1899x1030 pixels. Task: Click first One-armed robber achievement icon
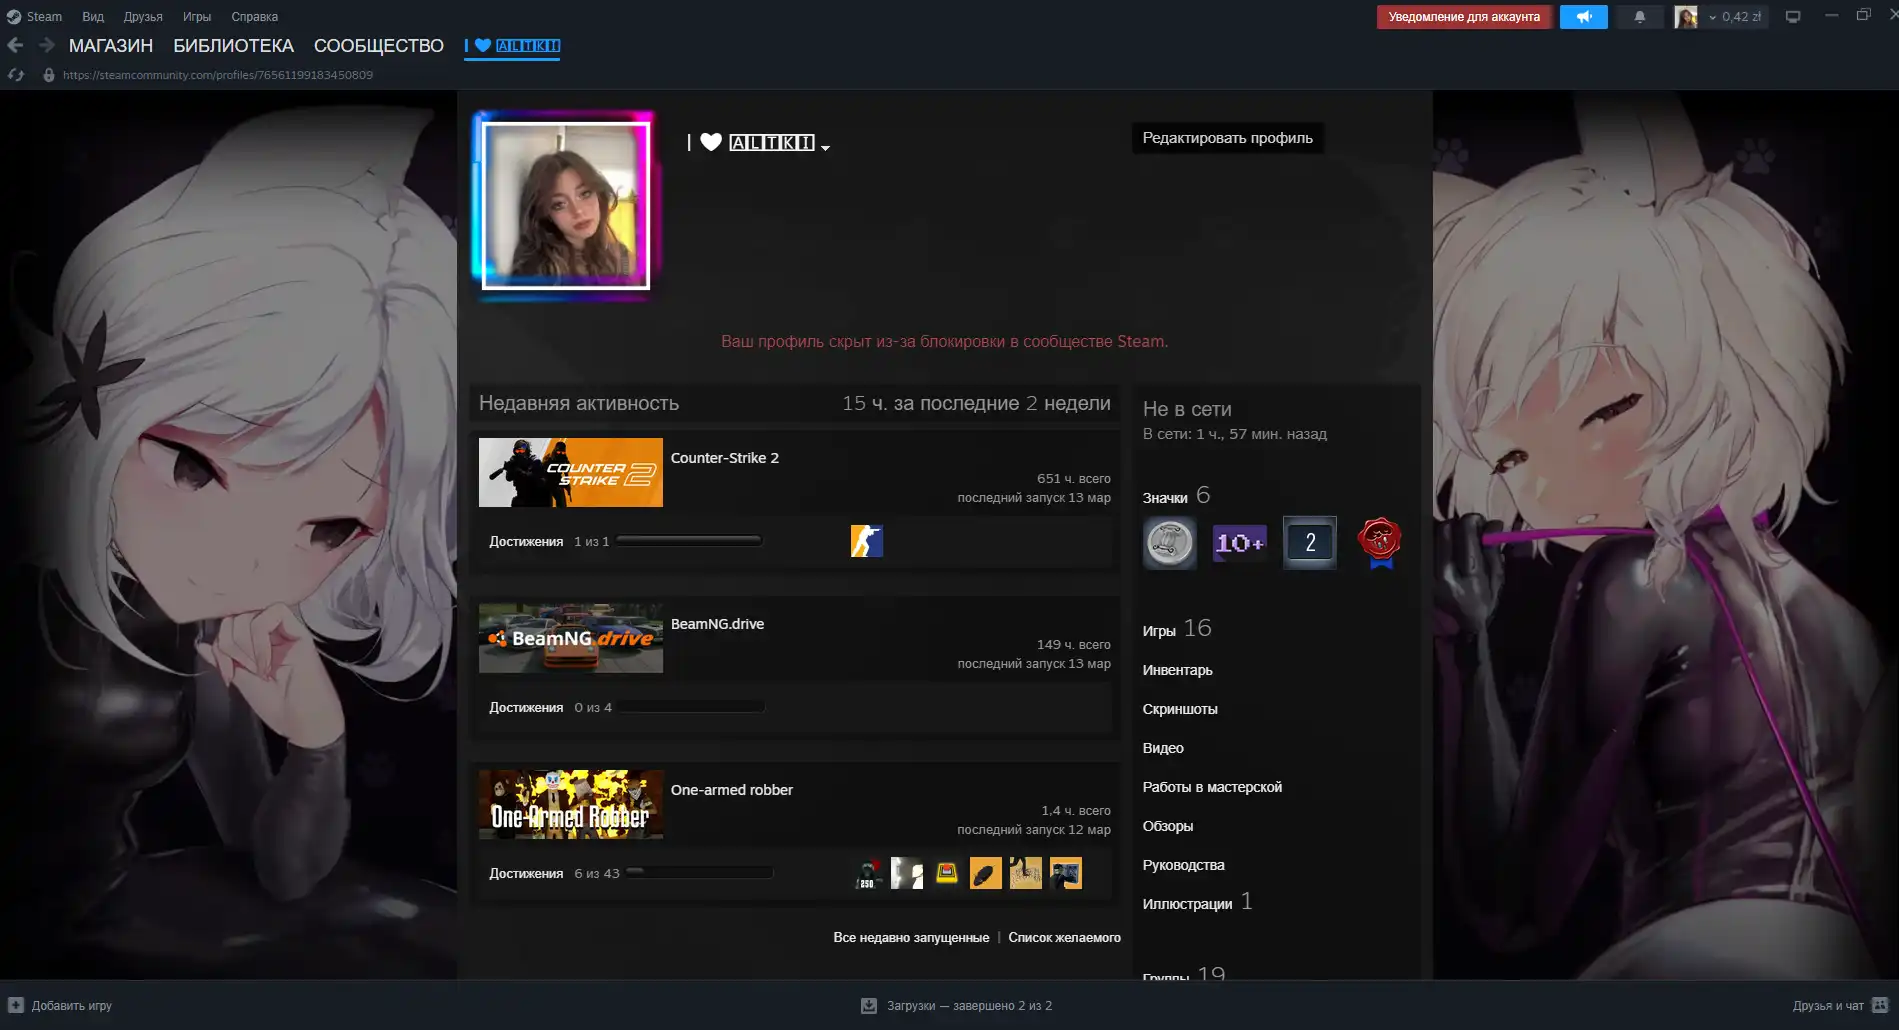pos(867,873)
